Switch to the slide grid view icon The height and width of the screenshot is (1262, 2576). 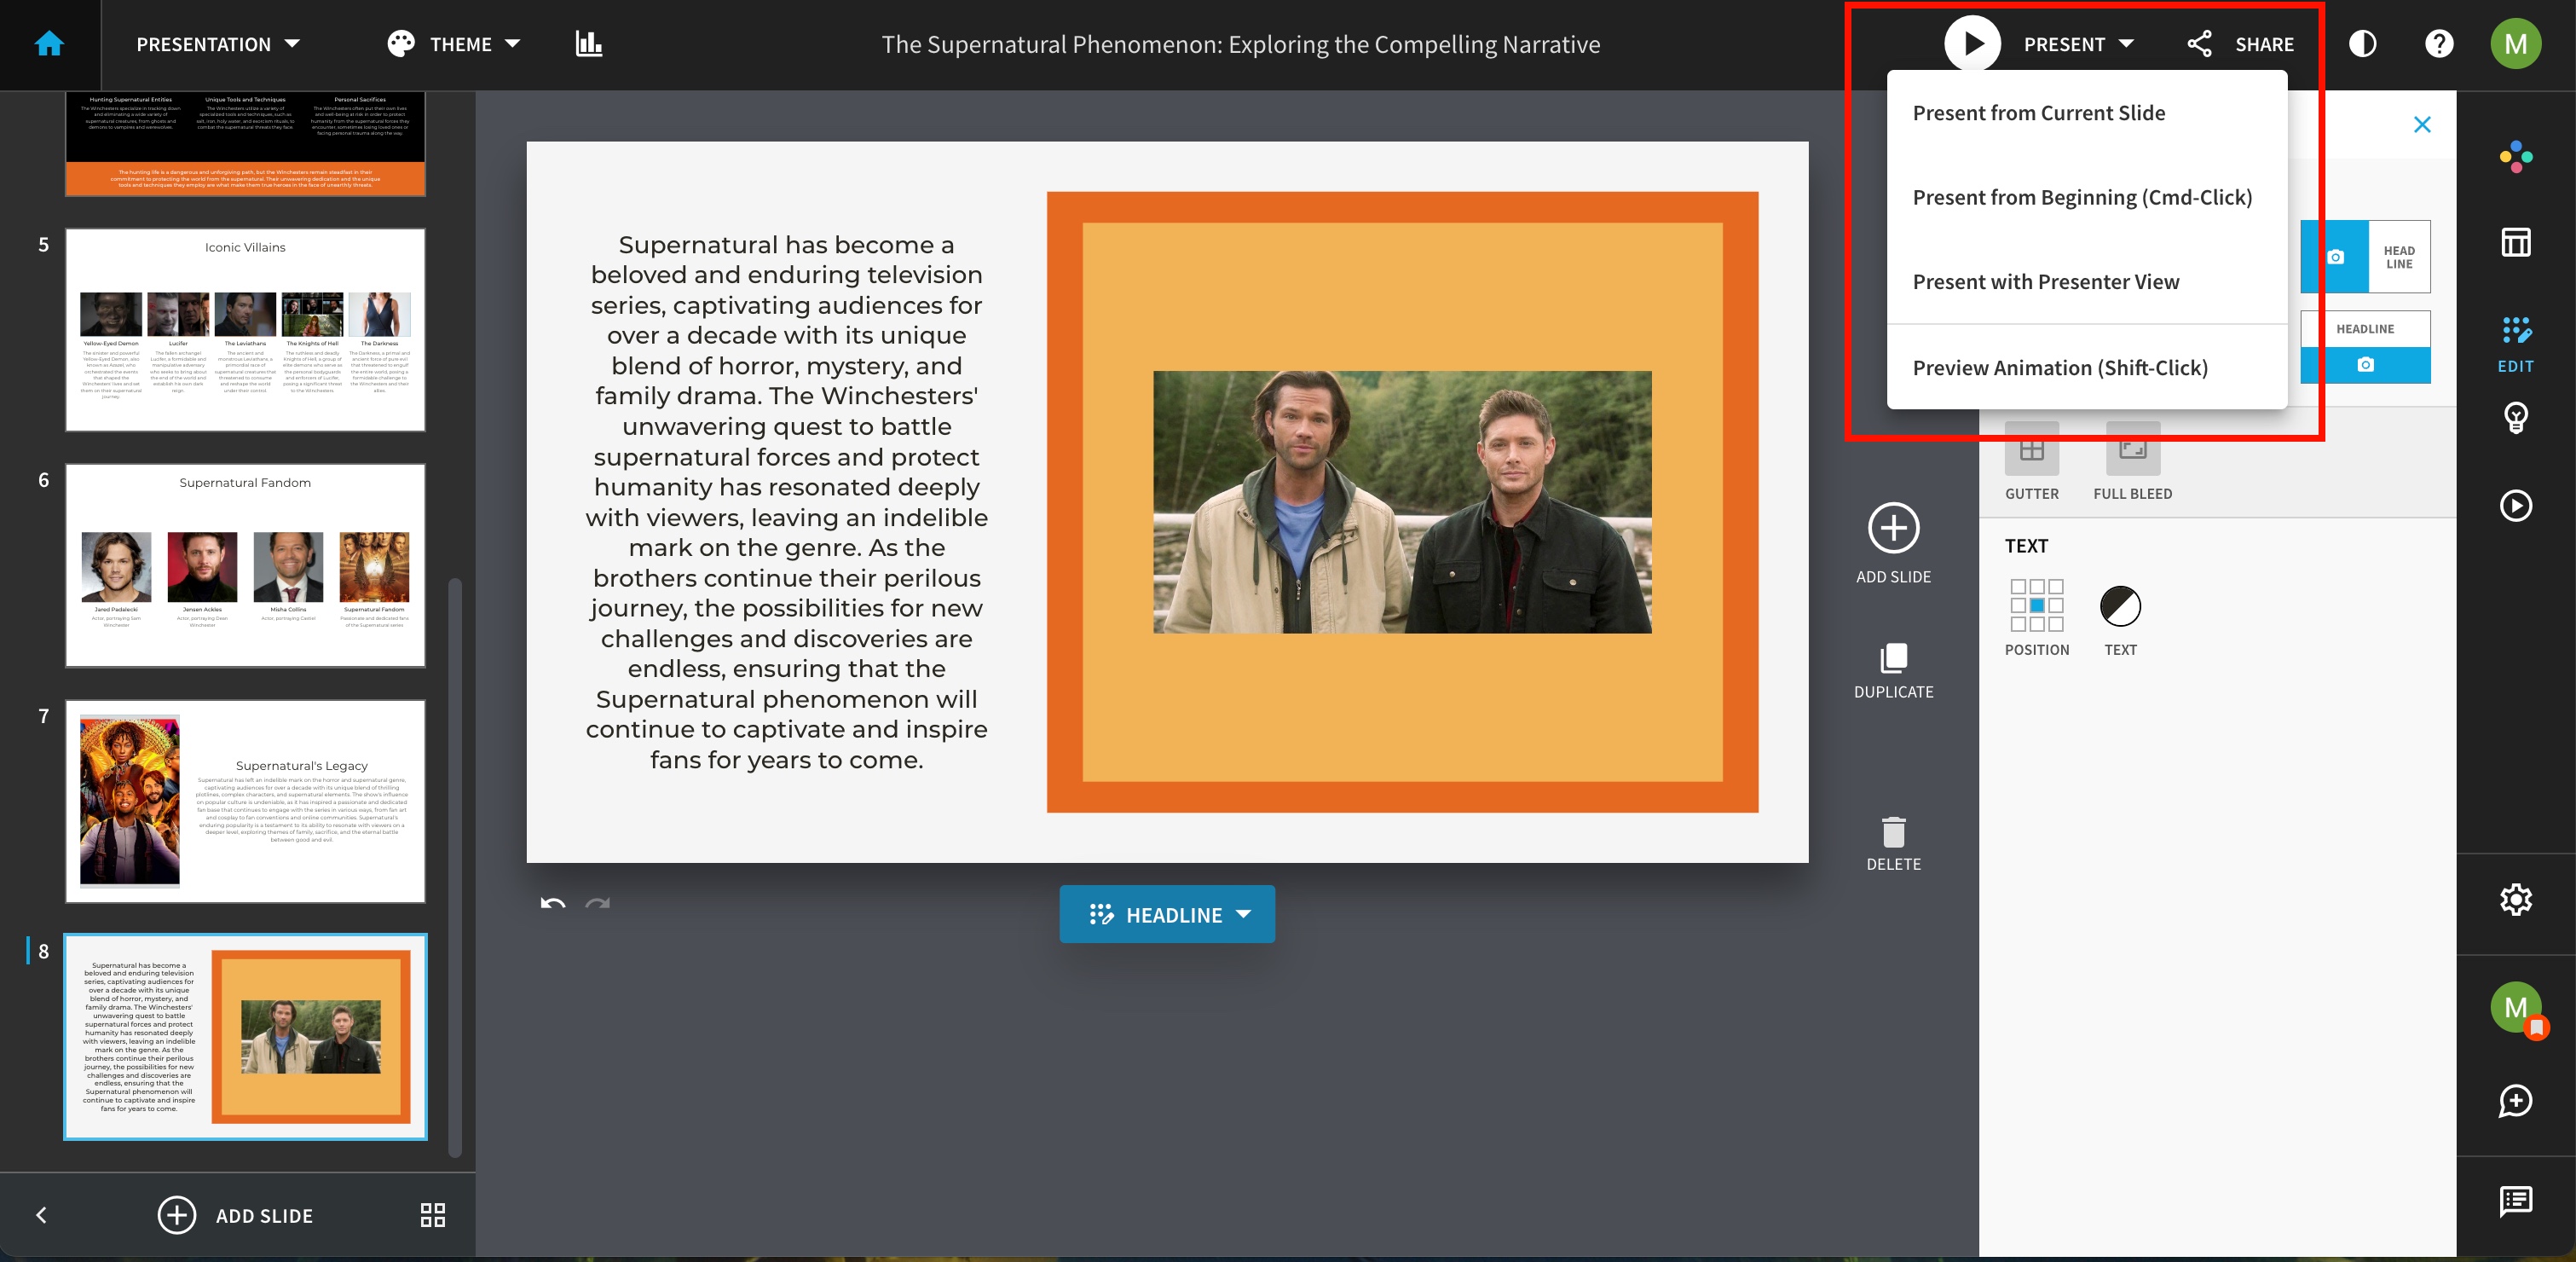pos(433,1215)
